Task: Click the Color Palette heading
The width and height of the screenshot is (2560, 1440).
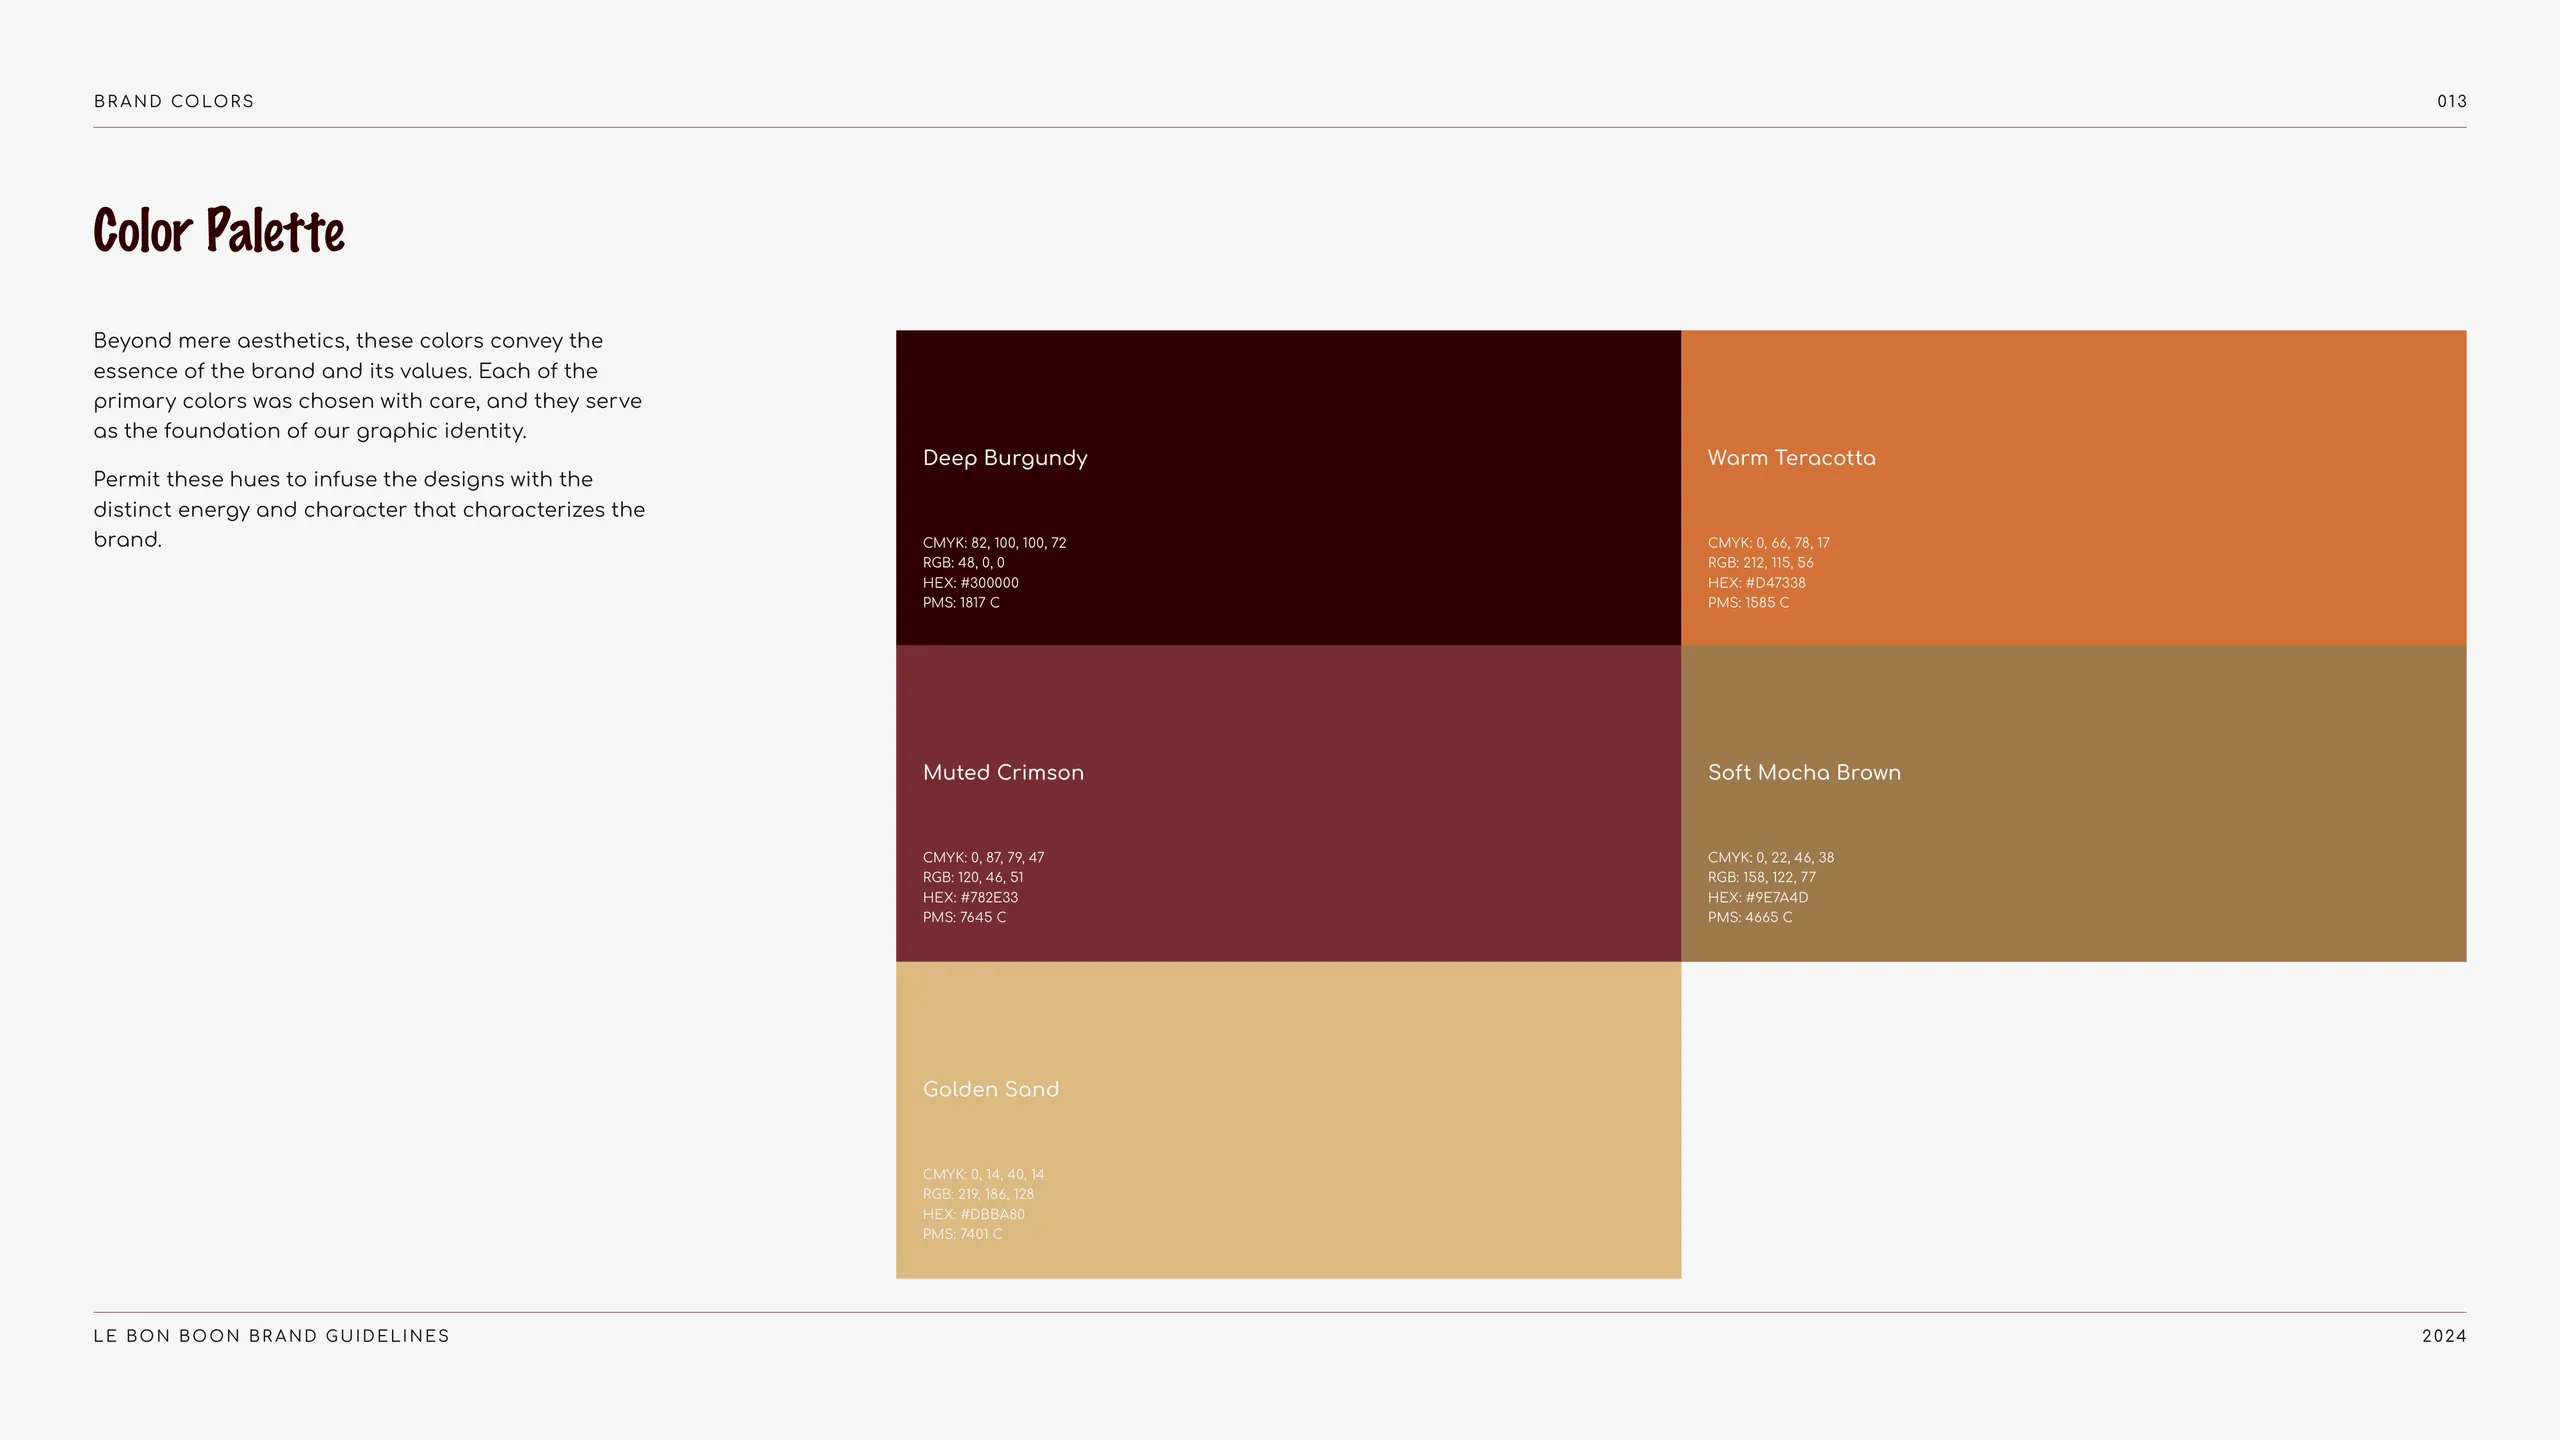Action: coord(219,230)
